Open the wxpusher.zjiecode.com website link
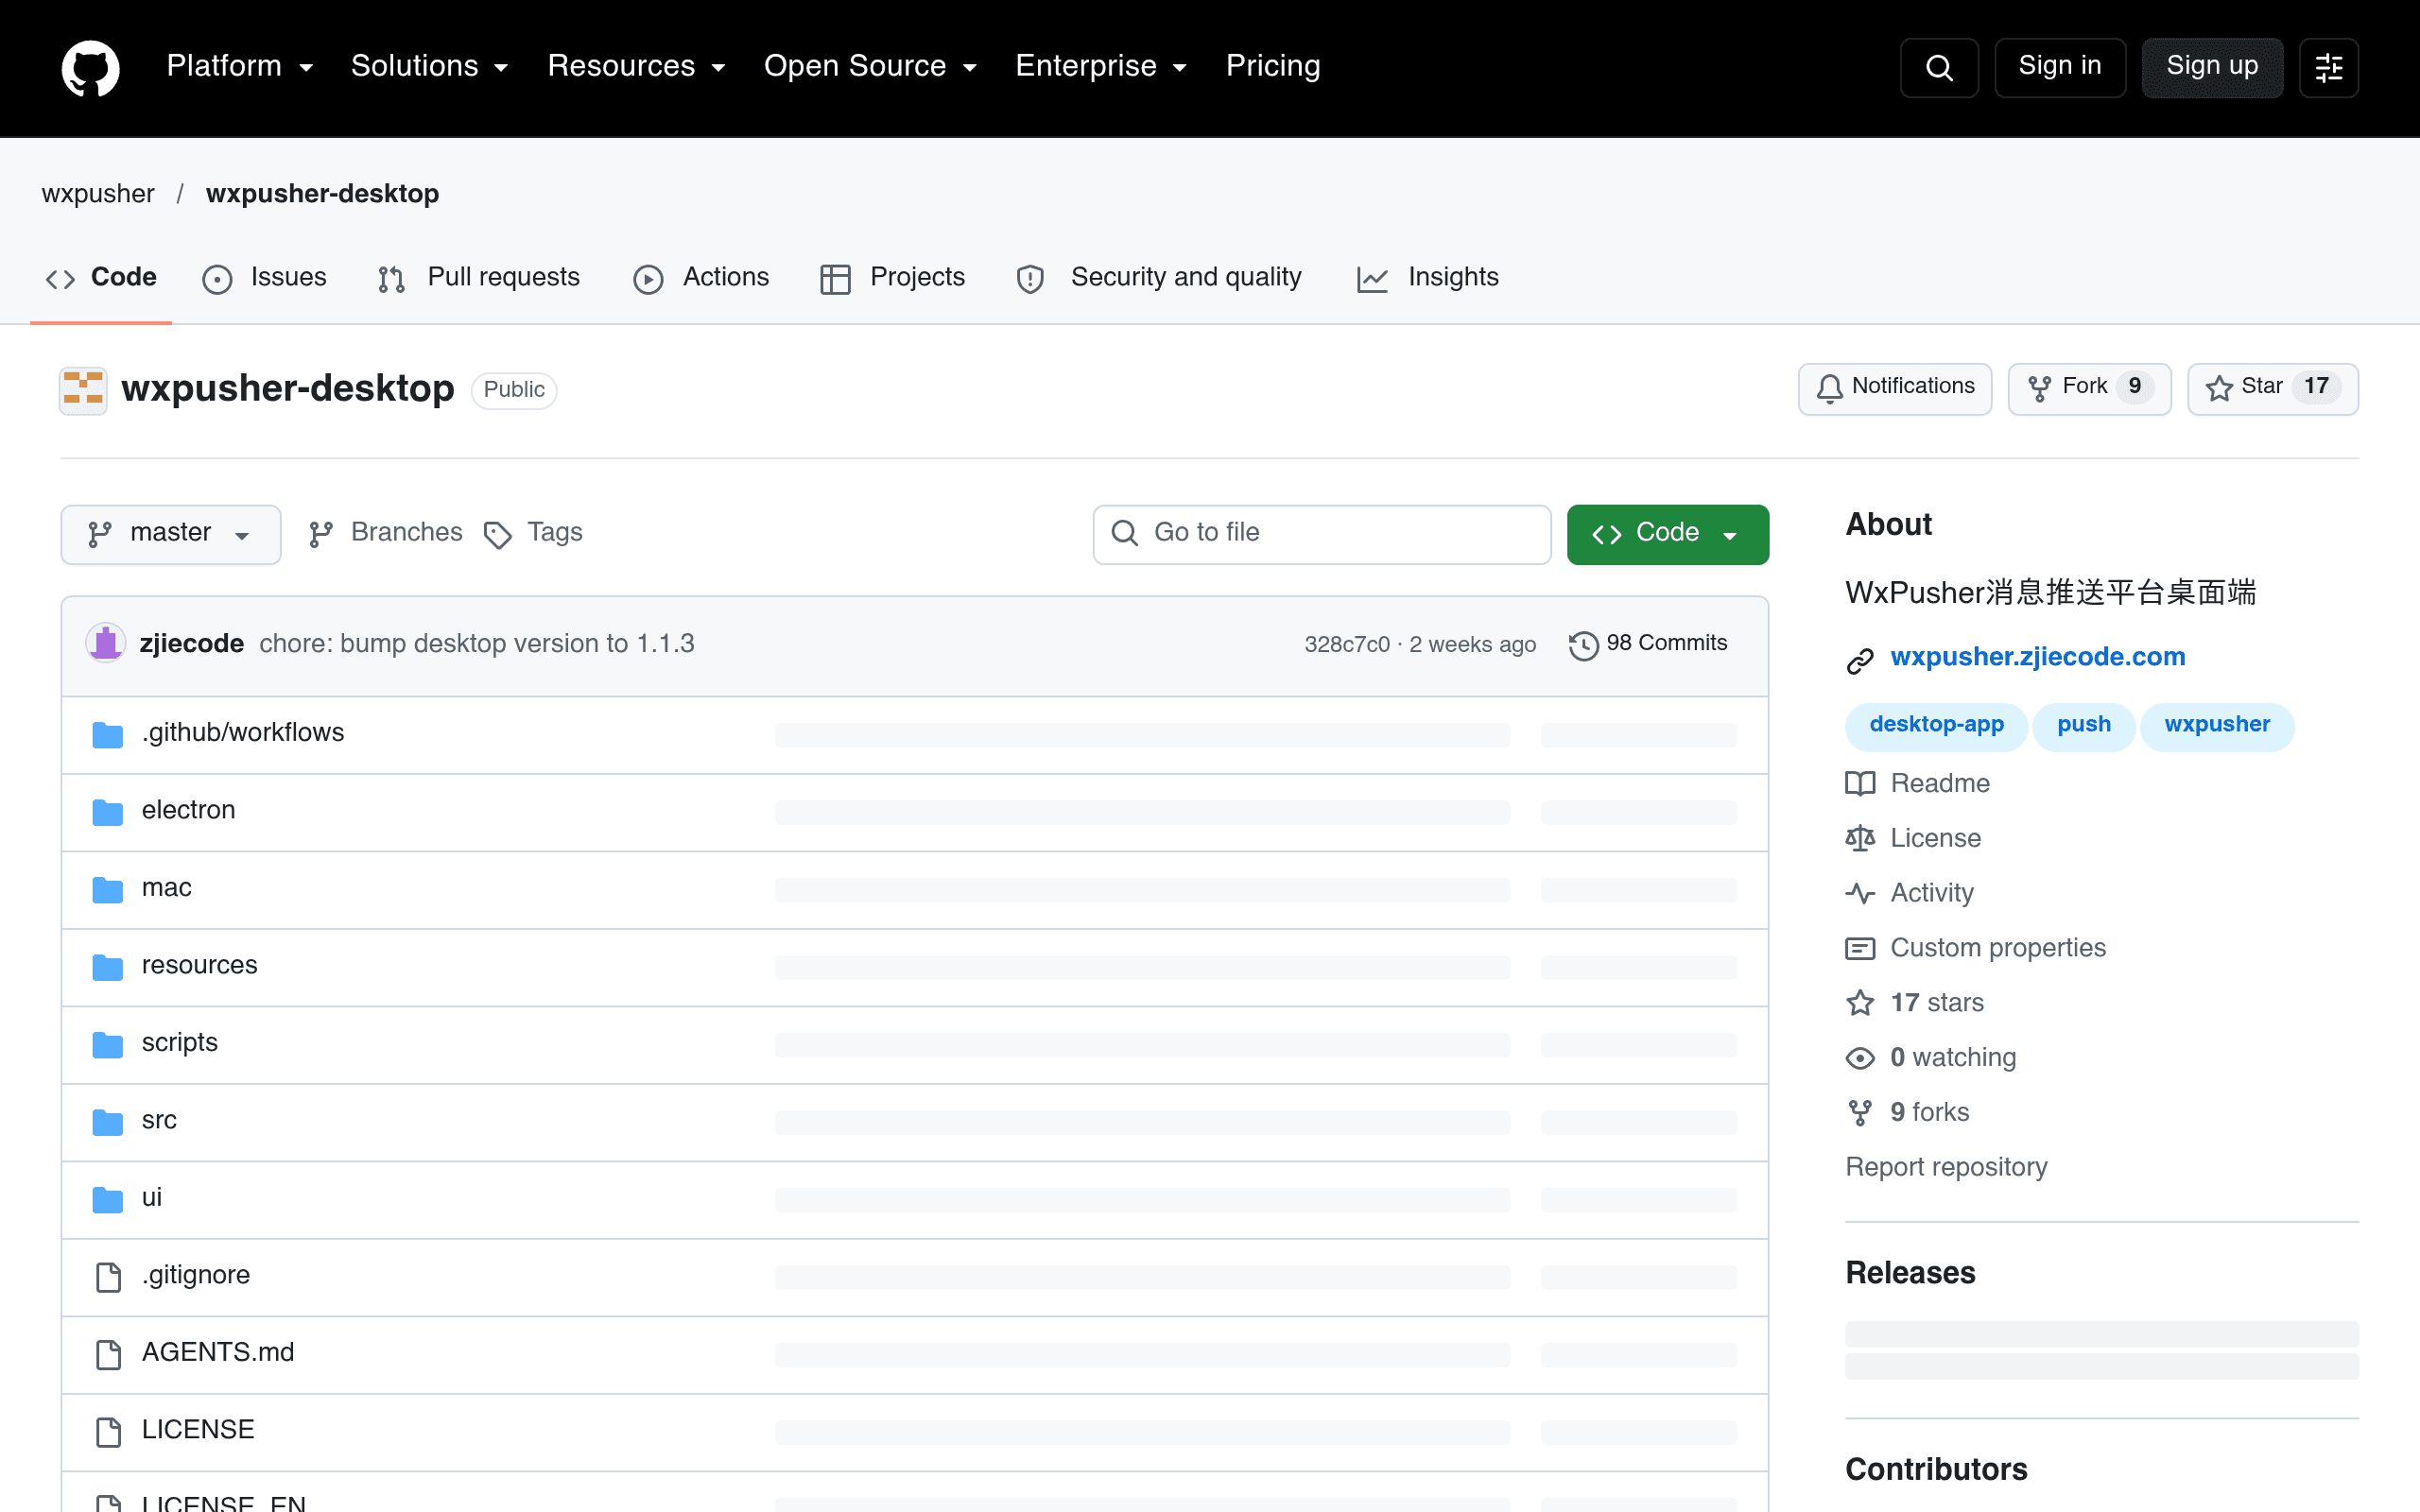The height and width of the screenshot is (1512, 2420). 2037,657
